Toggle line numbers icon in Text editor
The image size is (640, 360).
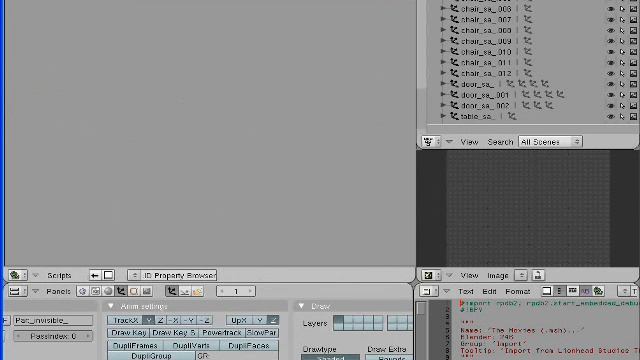[560, 291]
